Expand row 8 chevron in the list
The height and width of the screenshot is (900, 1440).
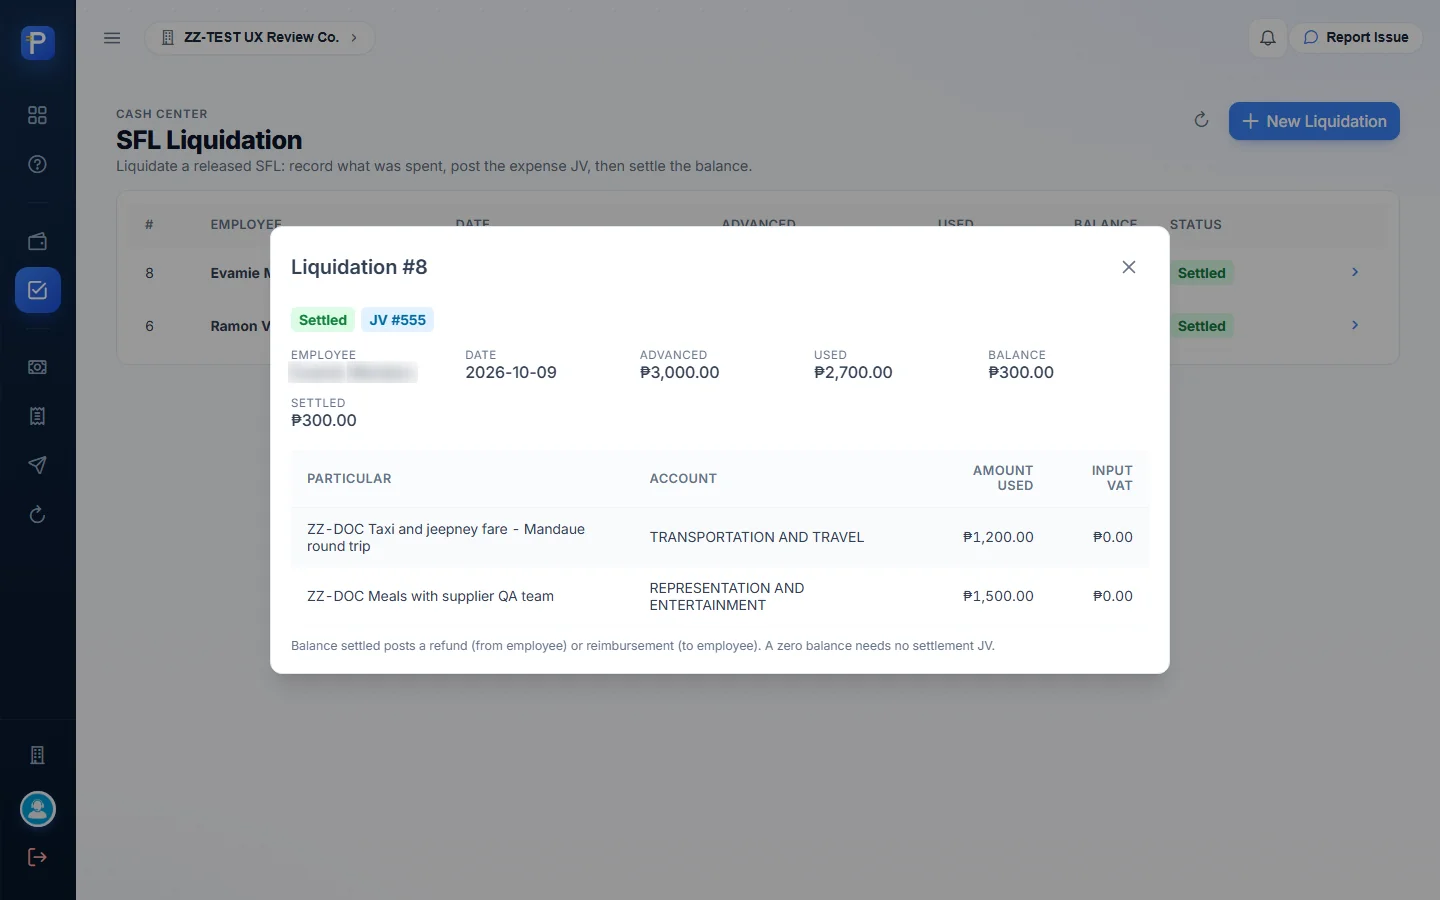click(x=1355, y=272)
